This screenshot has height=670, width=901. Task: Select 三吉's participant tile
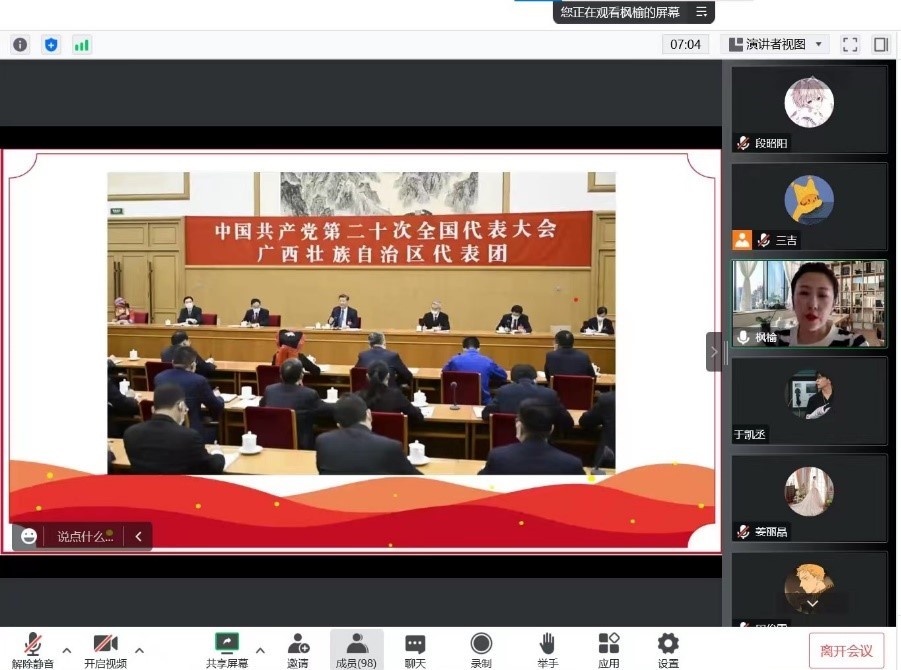coord(809,206)
